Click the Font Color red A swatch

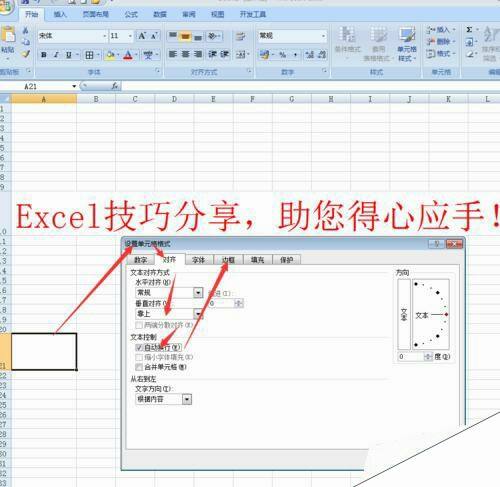[x=128, y=55]
